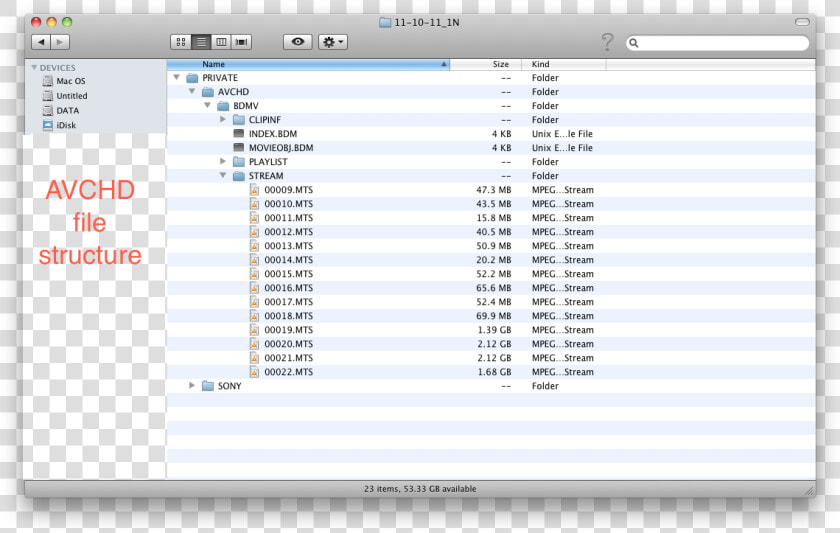Viewport: 840px width, 533px height.
Task: Select file name 00013.MTS
Action: 289,246
